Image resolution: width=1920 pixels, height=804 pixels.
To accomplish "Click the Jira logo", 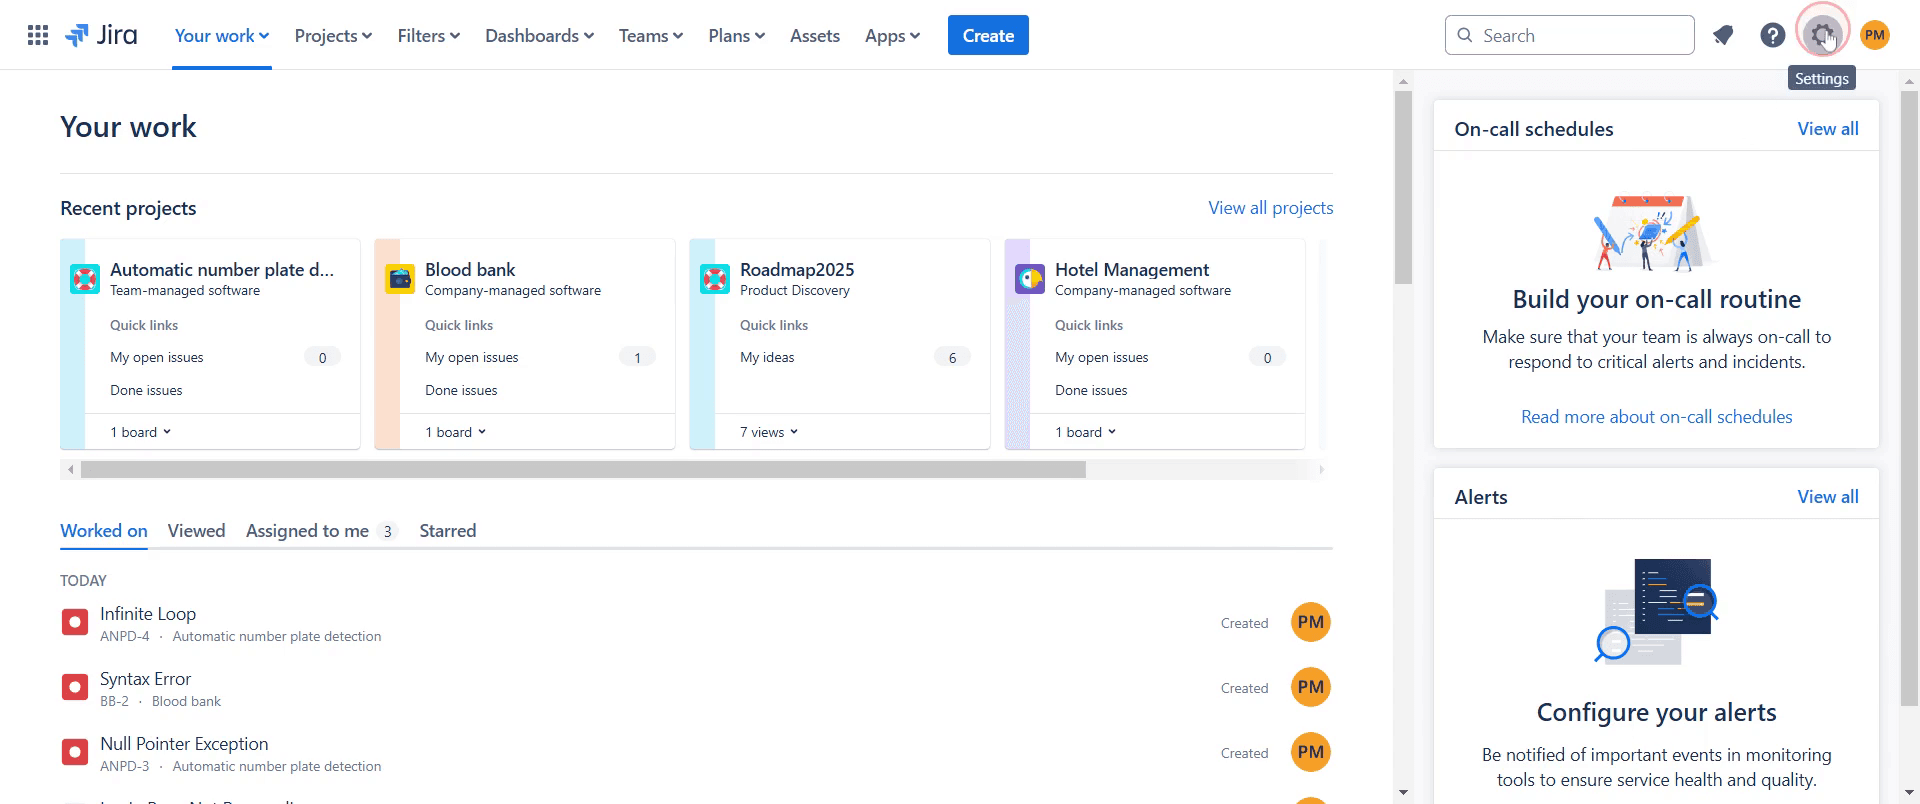I will point(101,36).
